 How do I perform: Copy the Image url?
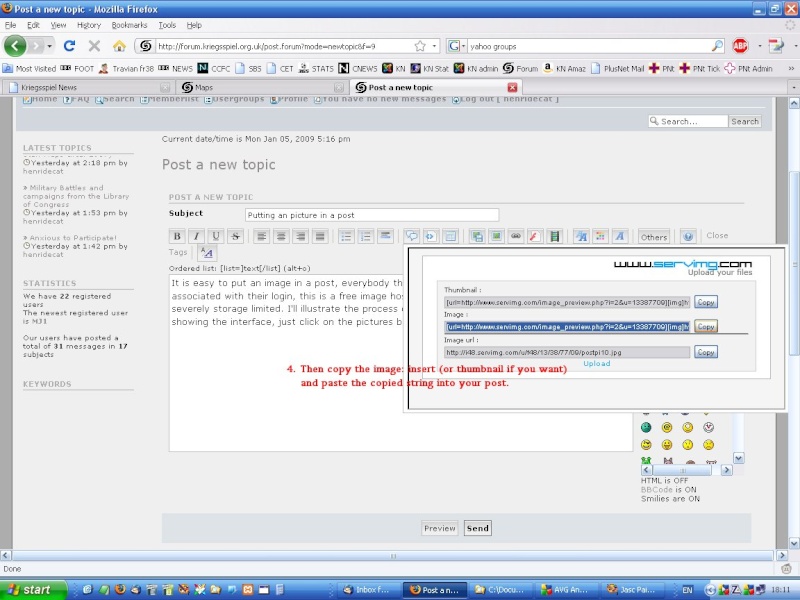[706, 352]
